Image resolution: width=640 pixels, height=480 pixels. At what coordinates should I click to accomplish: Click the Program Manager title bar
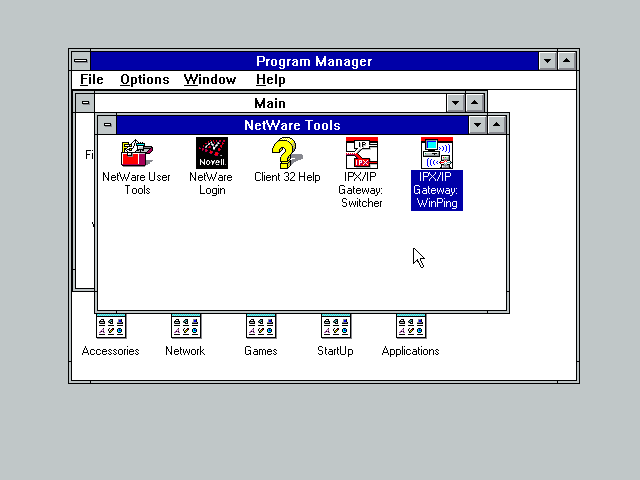point(314,61)
